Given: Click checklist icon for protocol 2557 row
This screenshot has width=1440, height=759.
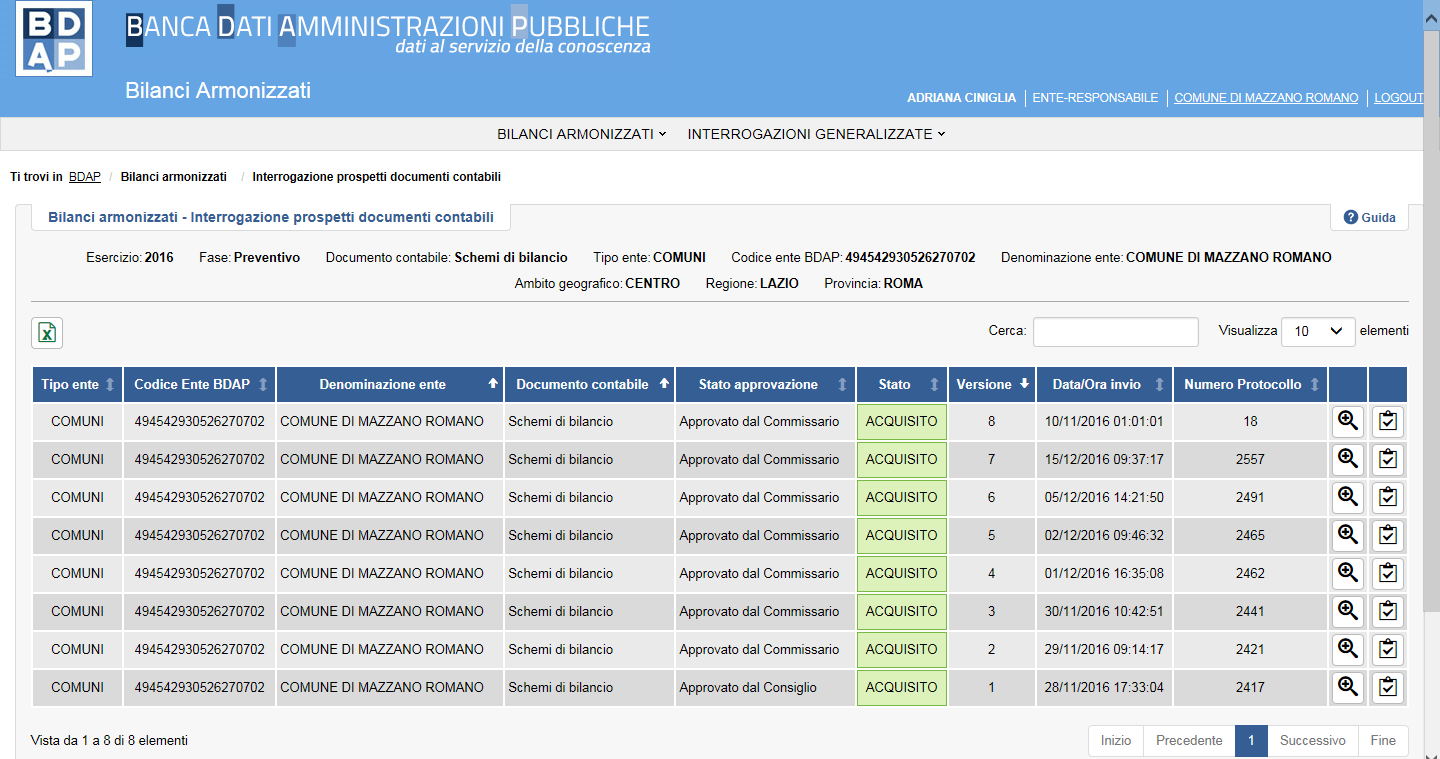Looking at the screenshot, I should pos(1388,460).
